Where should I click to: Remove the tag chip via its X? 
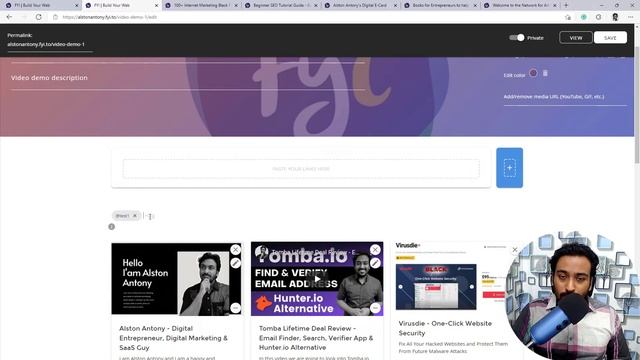coord(135,216)
